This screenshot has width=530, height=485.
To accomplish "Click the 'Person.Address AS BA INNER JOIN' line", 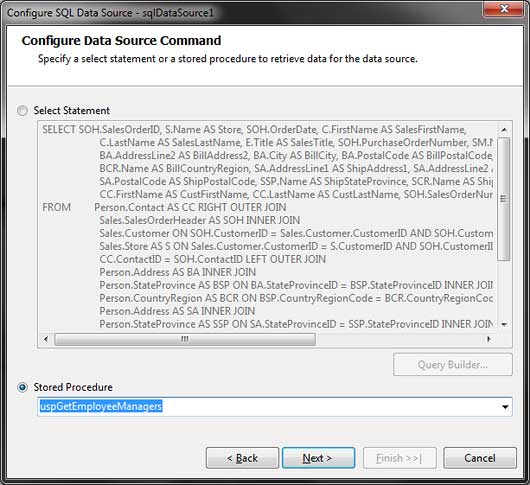I will coord(177,272).
